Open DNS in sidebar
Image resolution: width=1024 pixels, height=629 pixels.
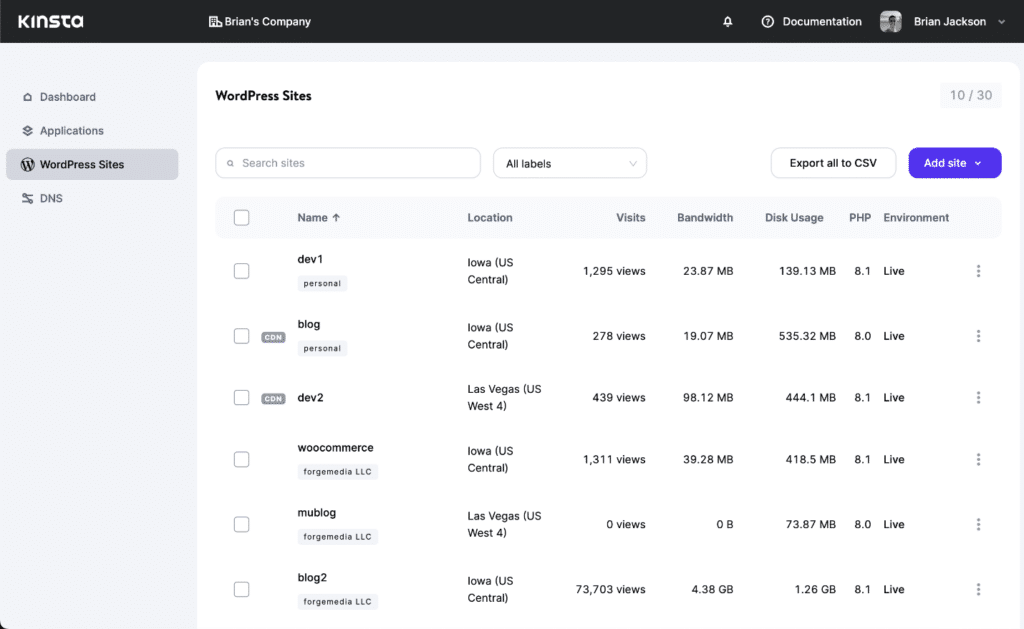pos(92,199)
